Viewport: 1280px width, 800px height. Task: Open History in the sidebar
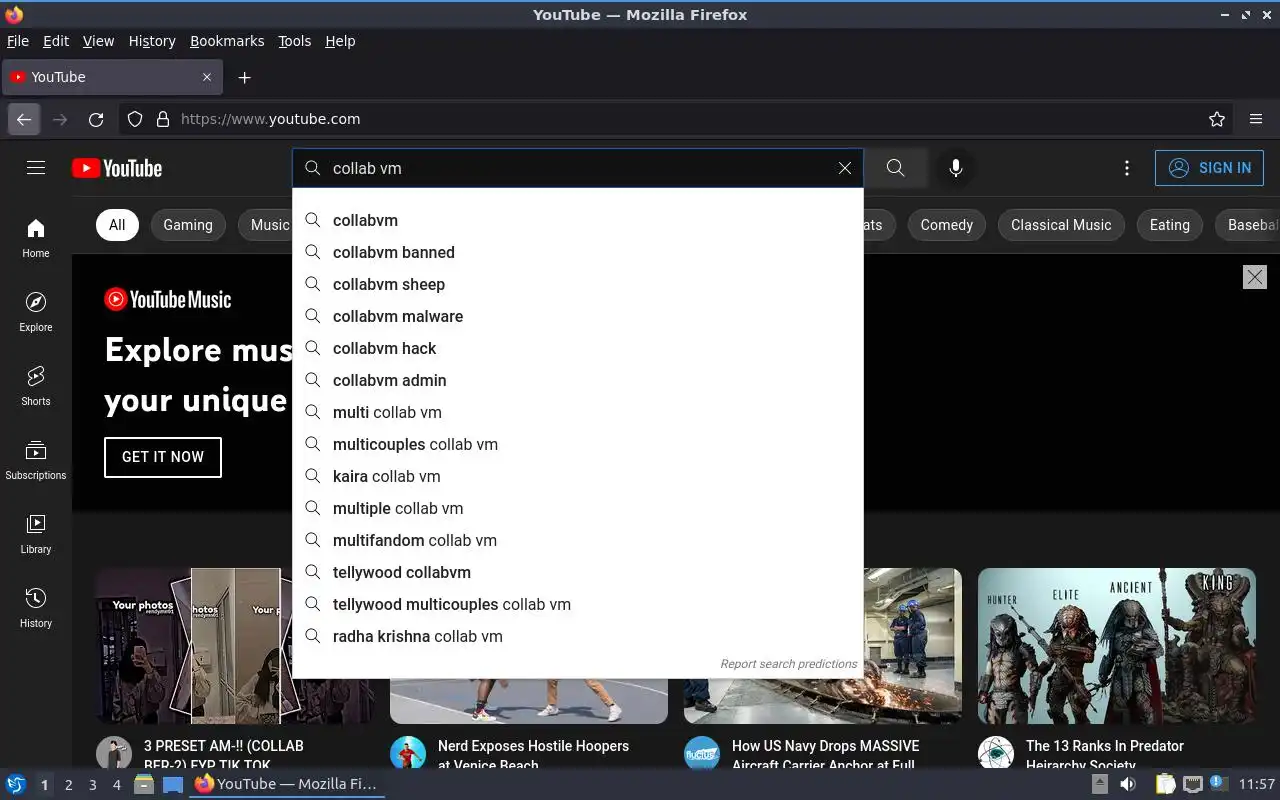pos(36,608)
